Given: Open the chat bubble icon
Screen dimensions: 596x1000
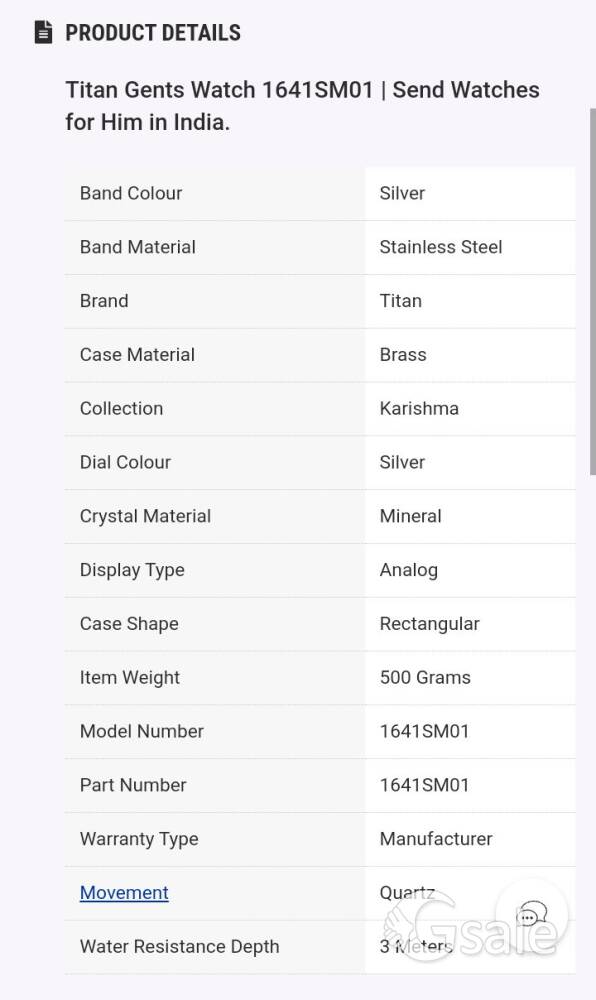Looking at the screenshot, I should click(x=532, y=916).
